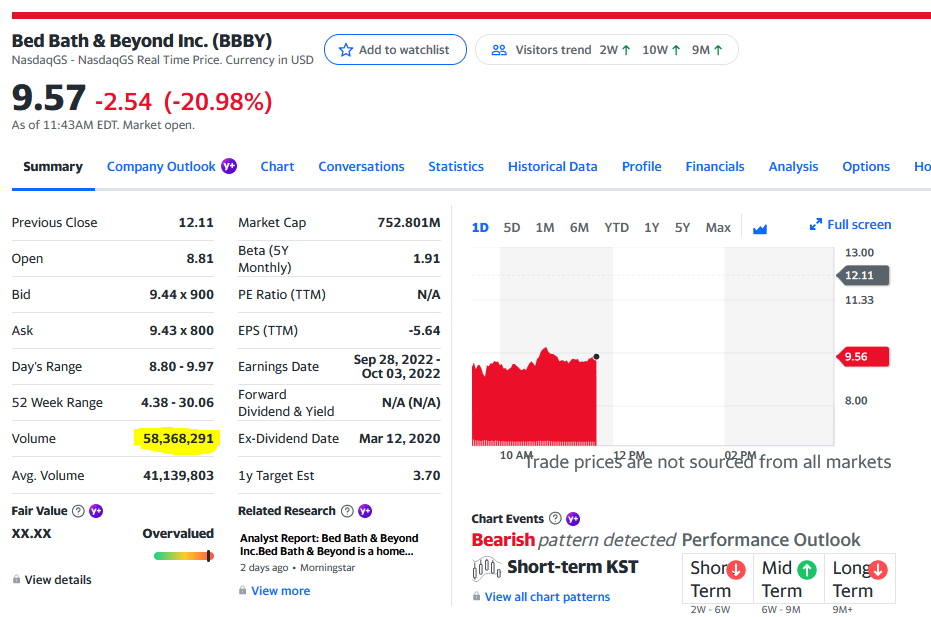Click View more under Related Research
The width and height of the screenshot is (931, 617).
(280, 591)
